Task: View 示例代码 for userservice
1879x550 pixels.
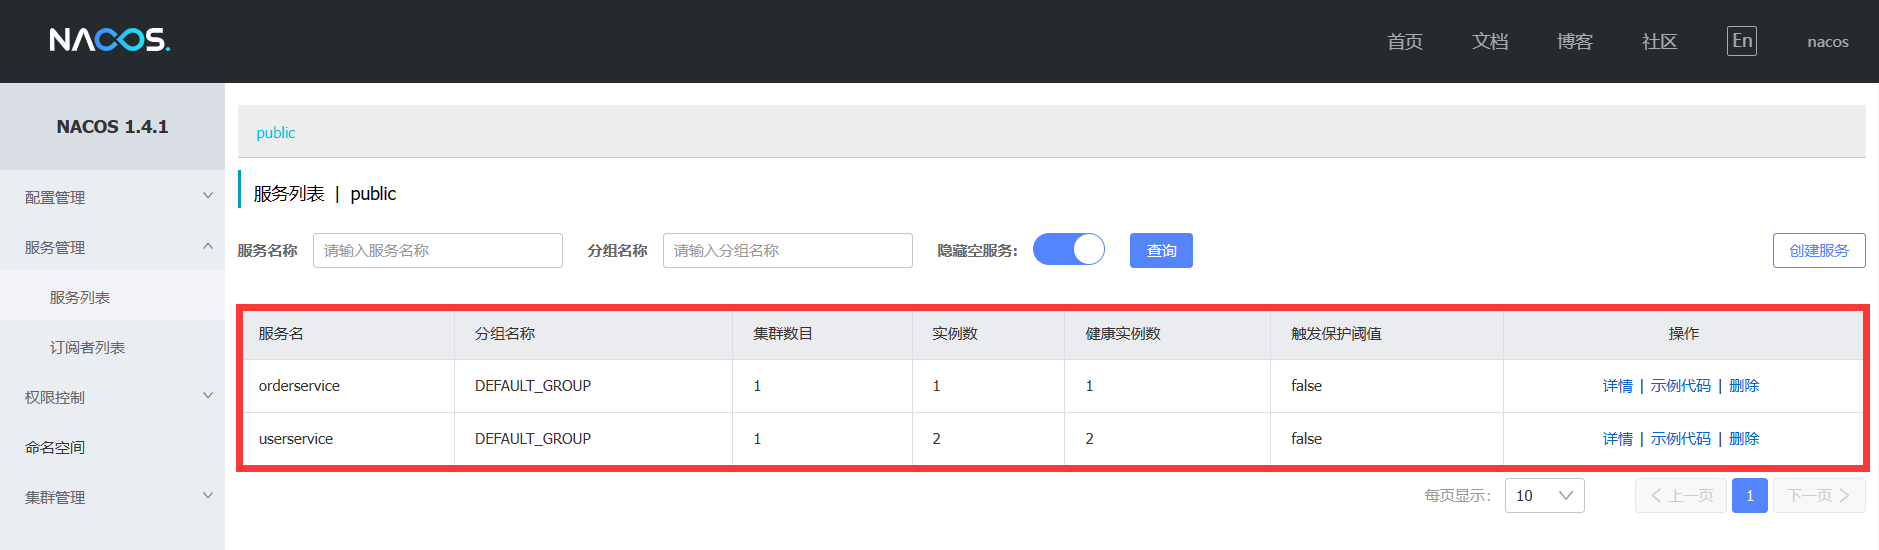Action: (x=1680, y=439)
